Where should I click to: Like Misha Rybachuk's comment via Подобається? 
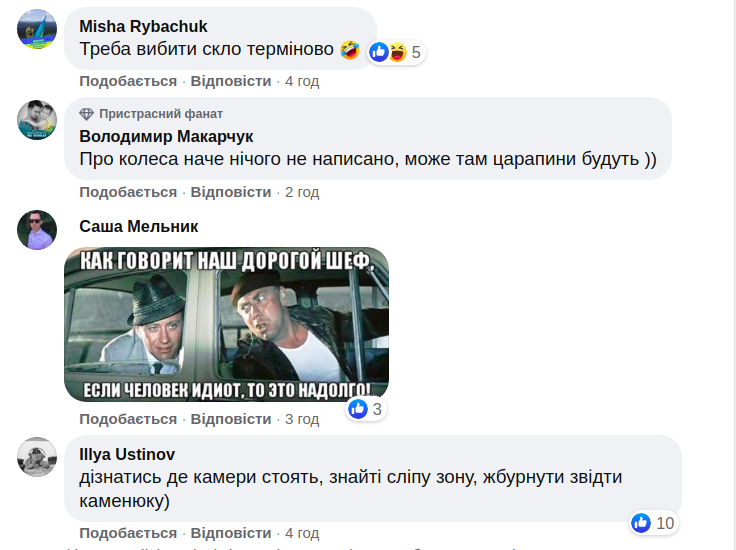click(x=128, y=81)
